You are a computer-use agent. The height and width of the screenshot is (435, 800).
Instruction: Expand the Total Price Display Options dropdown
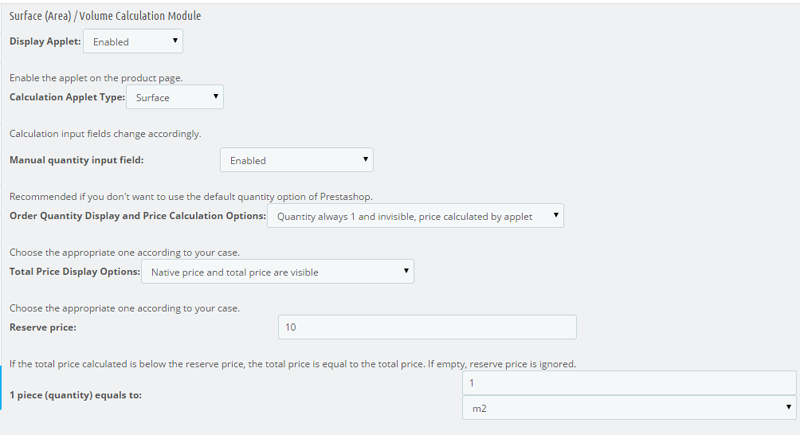277,271
